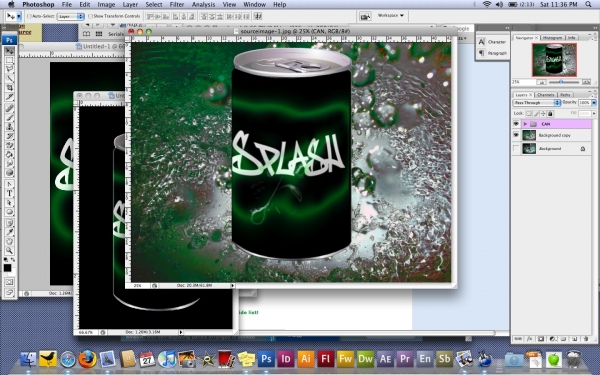Select the Crop tool

9,88
